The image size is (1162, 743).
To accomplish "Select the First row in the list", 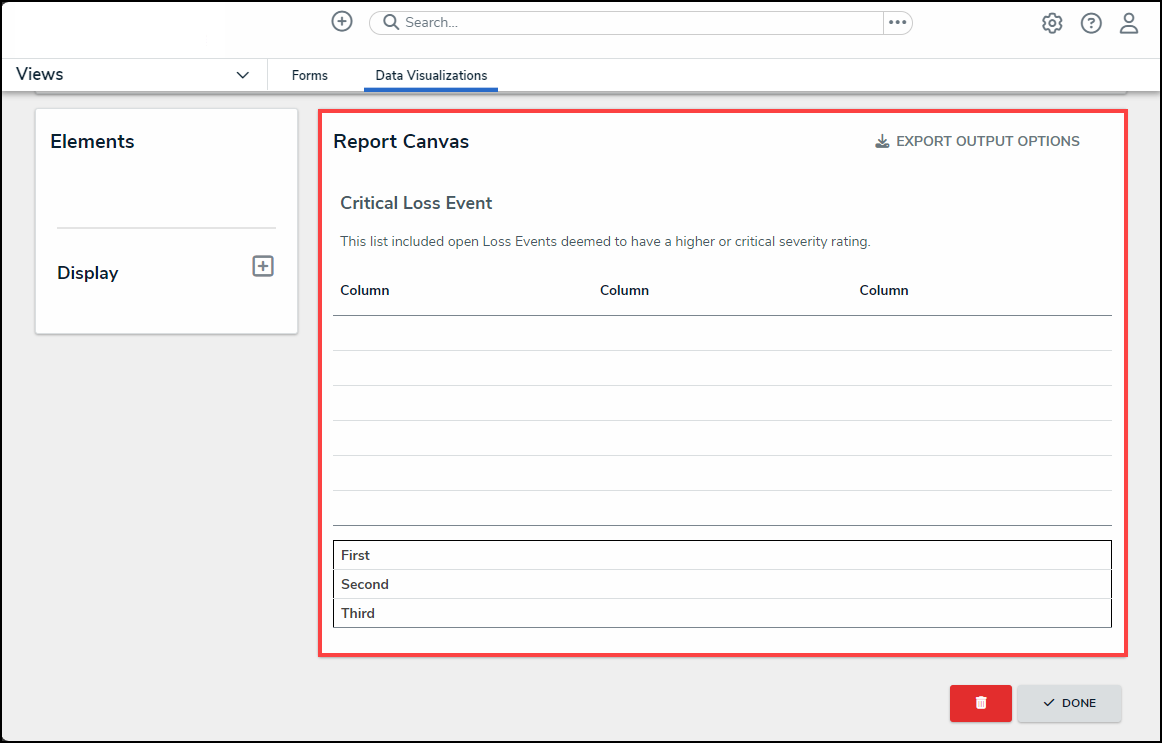I will [x=721, y=555].
